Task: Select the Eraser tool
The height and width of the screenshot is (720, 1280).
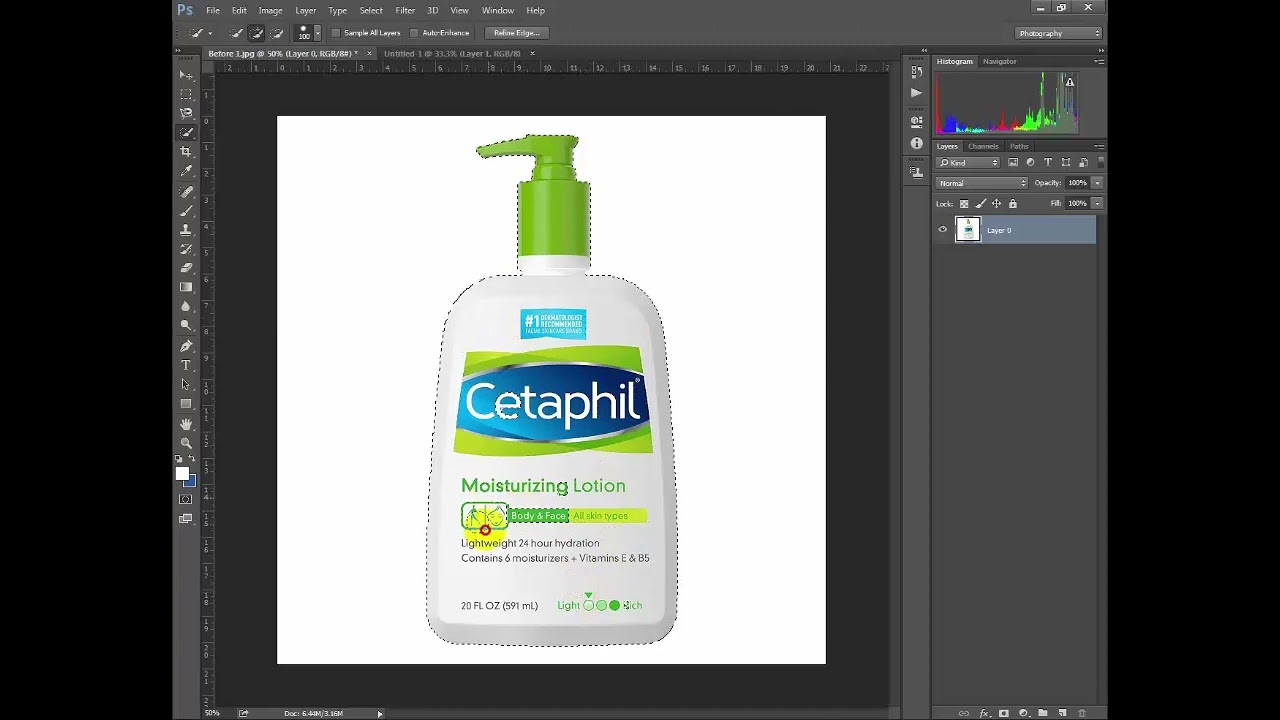Action: pyautogui.click(x=186, y=268)
